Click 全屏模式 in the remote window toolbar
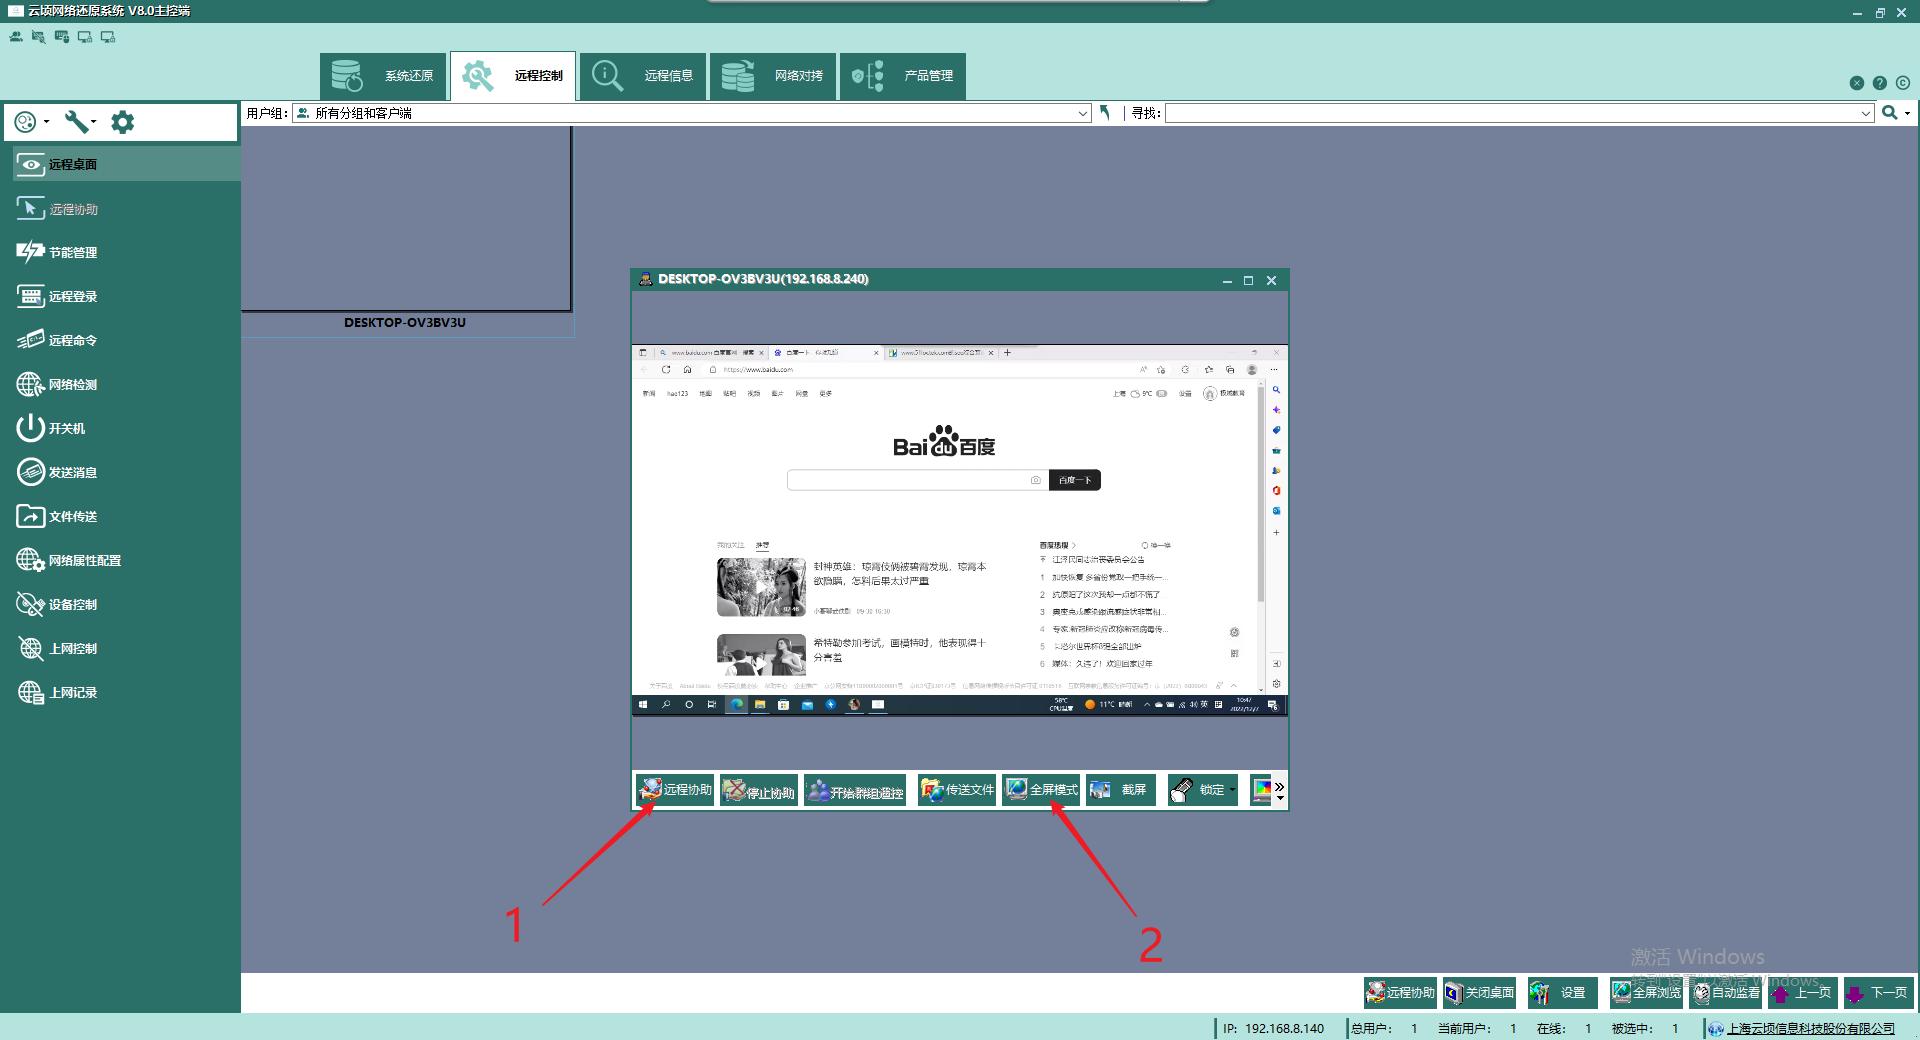The height and width of the screenshot is (1040, 1920). [1041, 790]
